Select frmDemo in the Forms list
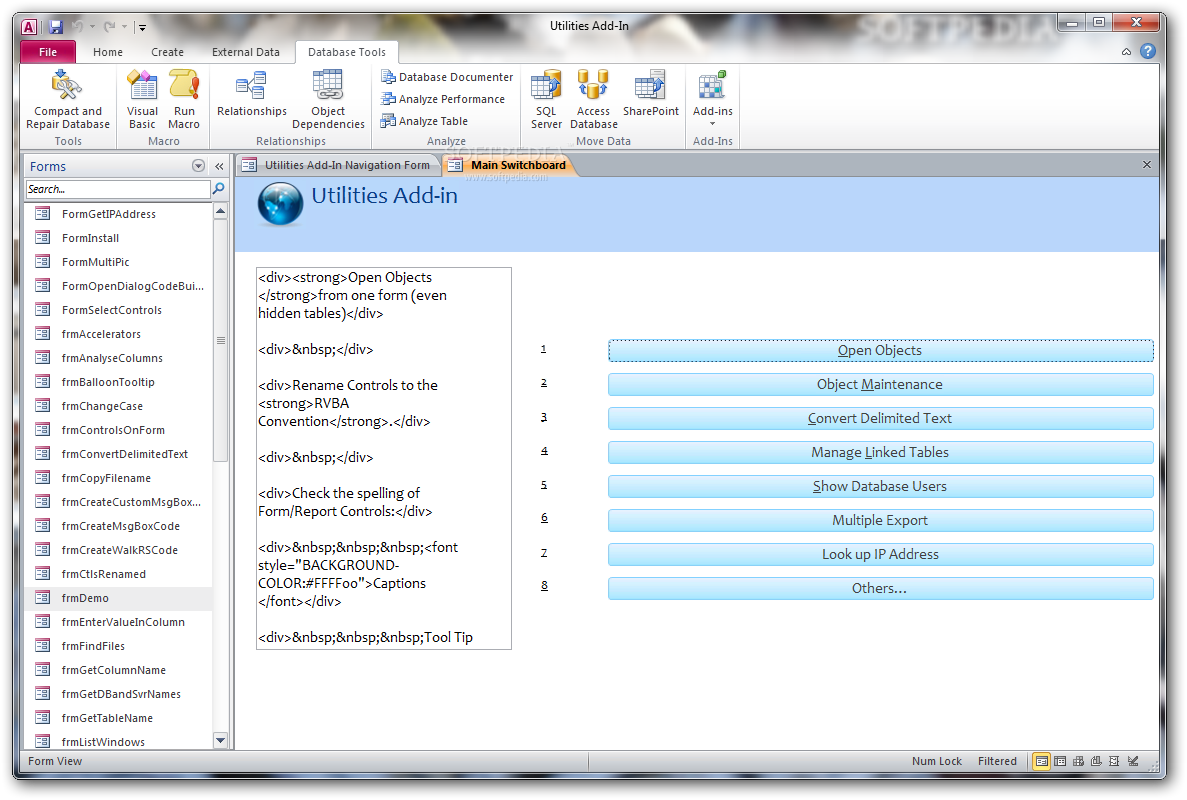 point(118,598)
